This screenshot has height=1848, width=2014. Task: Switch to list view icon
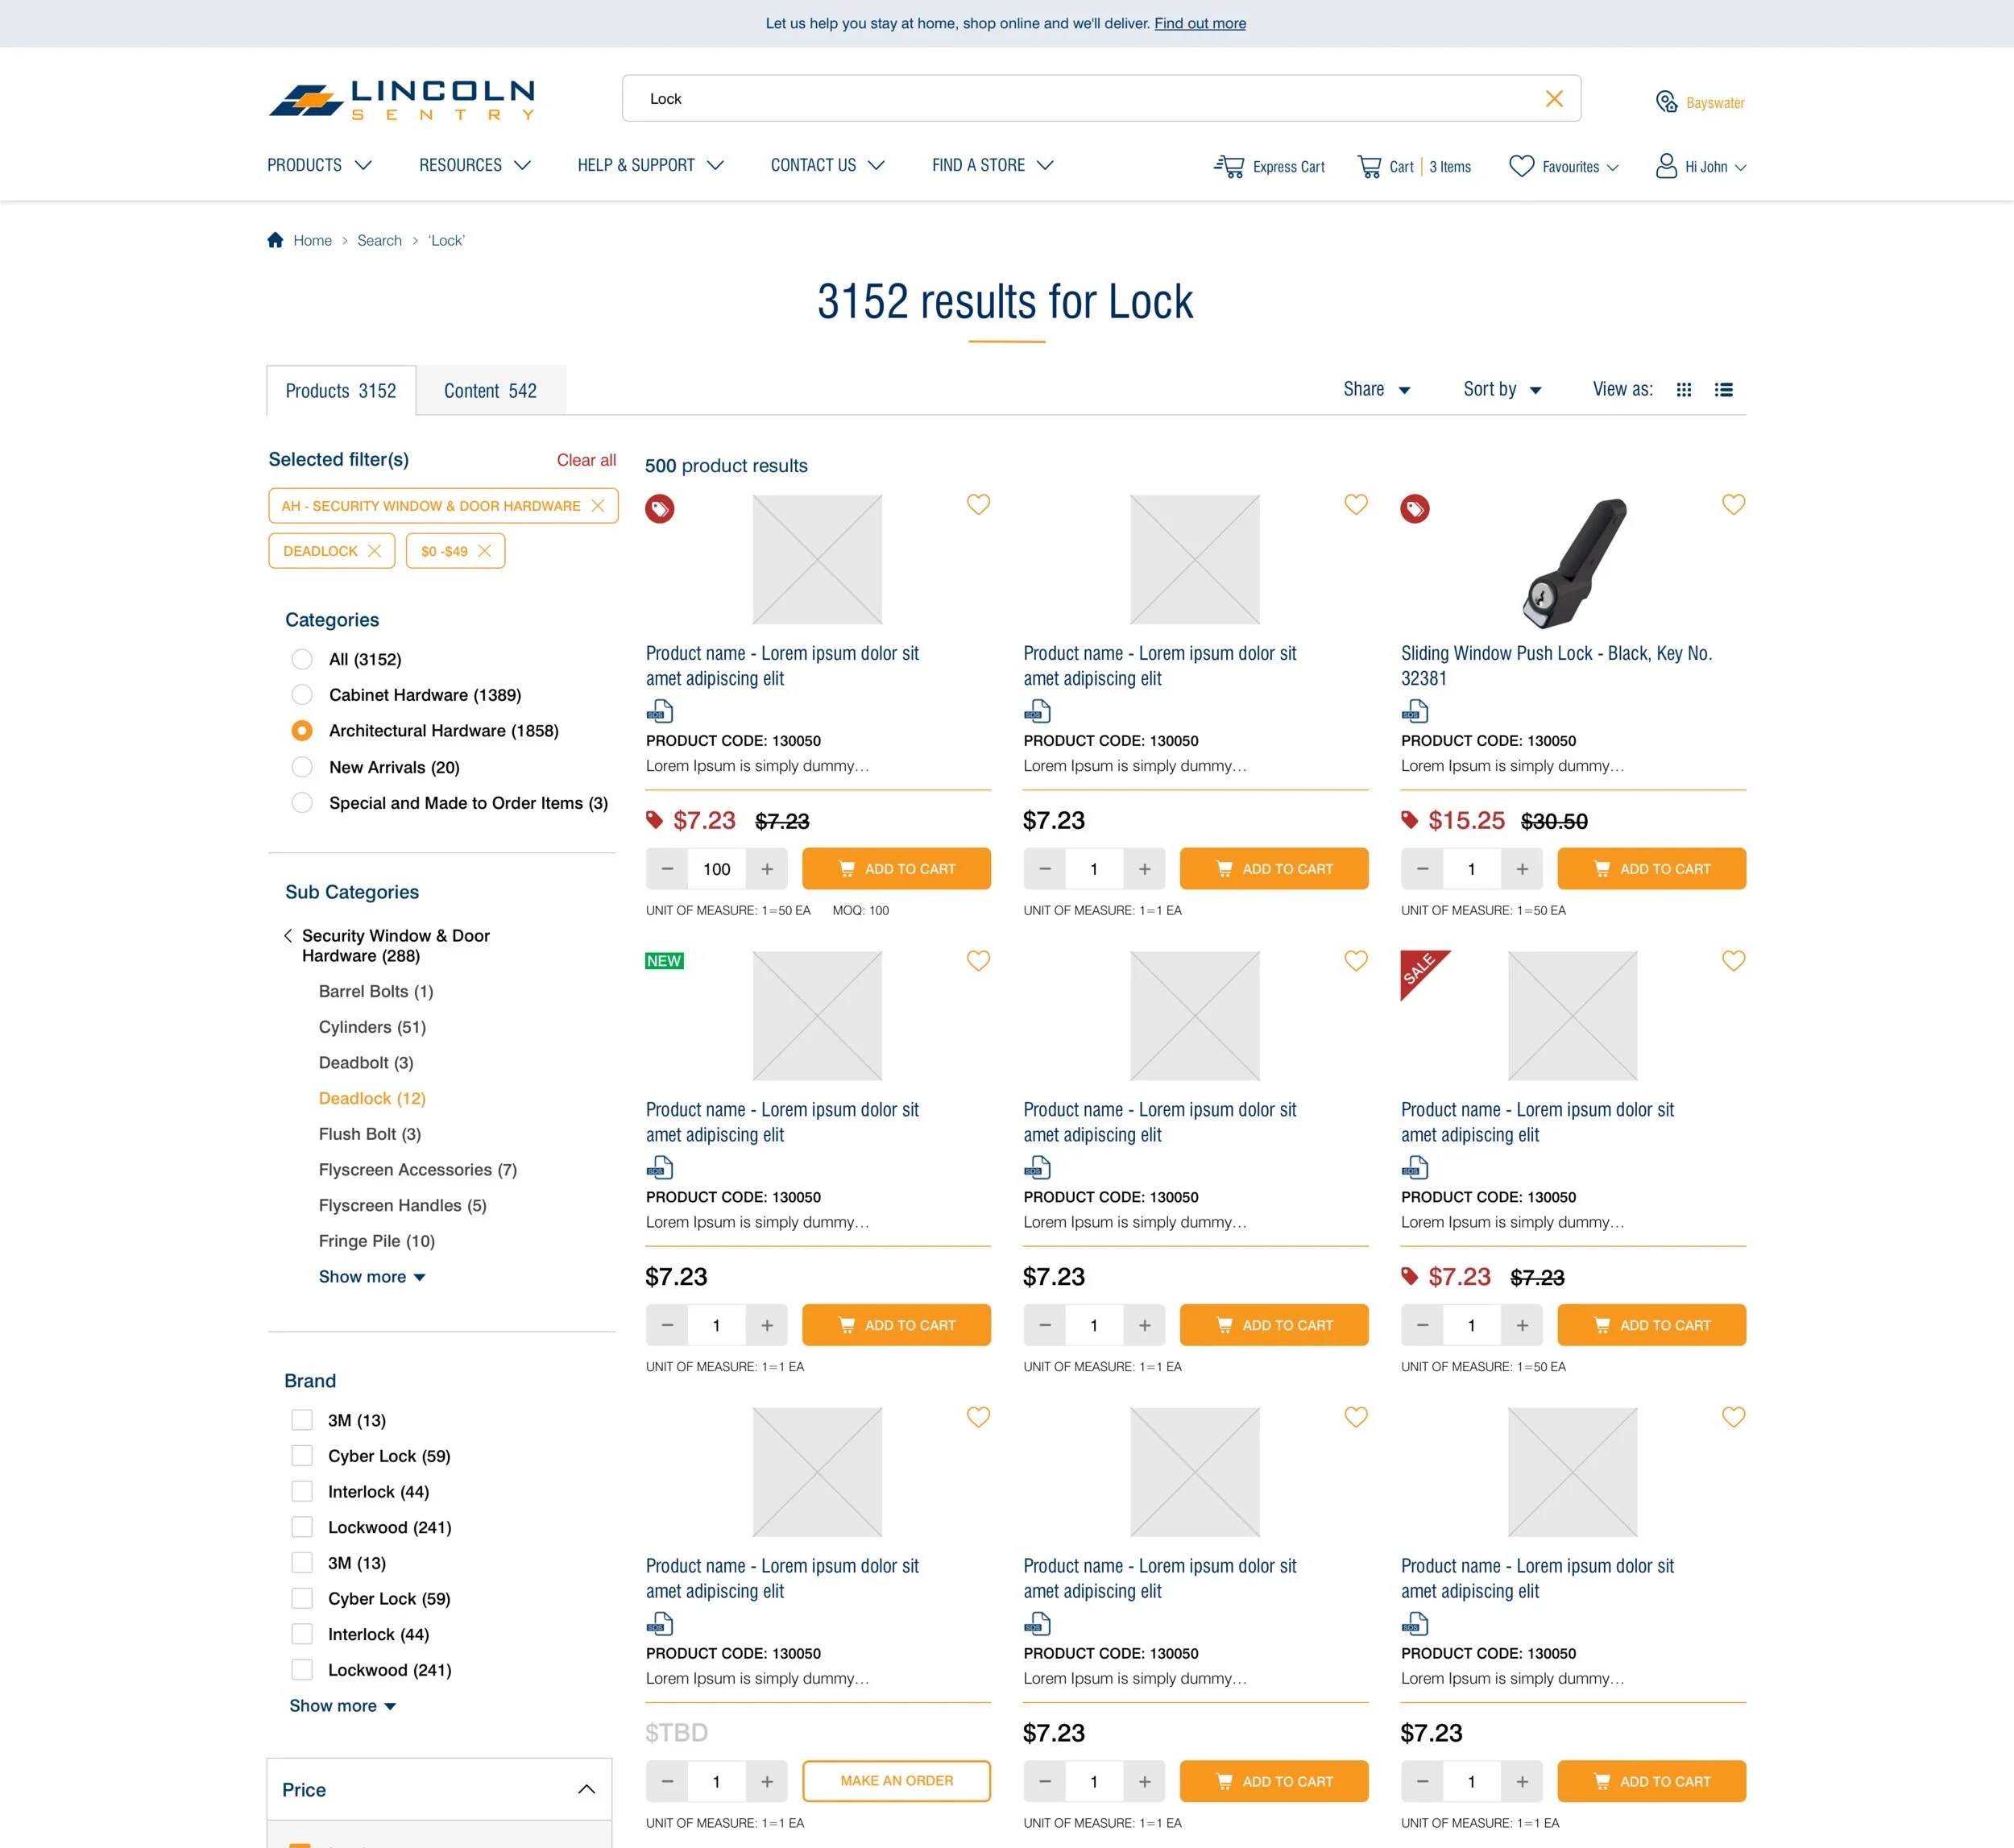click(1724, 390)
